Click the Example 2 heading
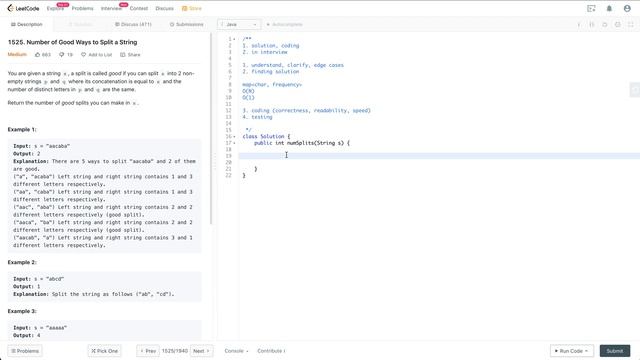This screenshot has width=640, height=360. click(22, 262)
